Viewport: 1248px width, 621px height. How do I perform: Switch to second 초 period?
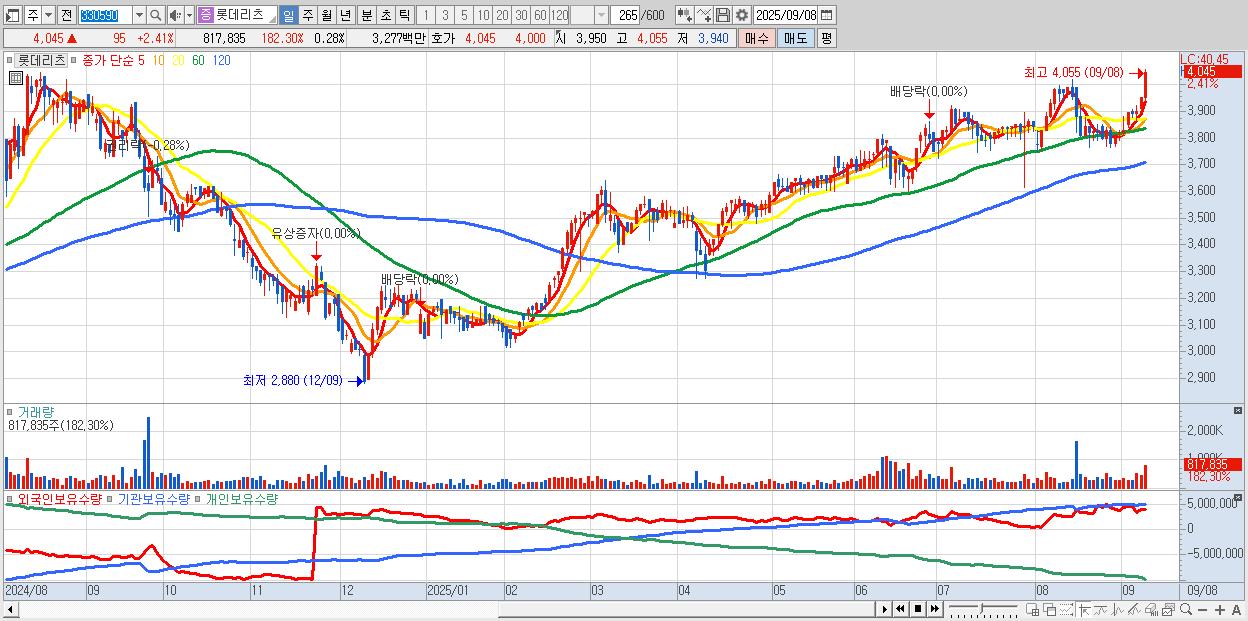(x=385, y=15)
